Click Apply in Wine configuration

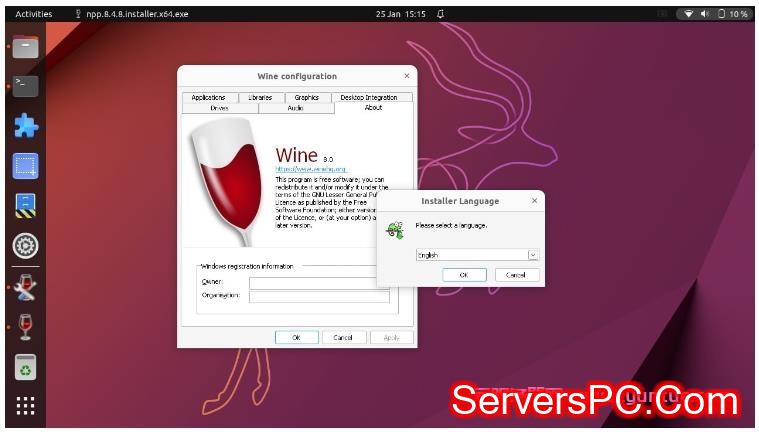(x=392, y=337)
